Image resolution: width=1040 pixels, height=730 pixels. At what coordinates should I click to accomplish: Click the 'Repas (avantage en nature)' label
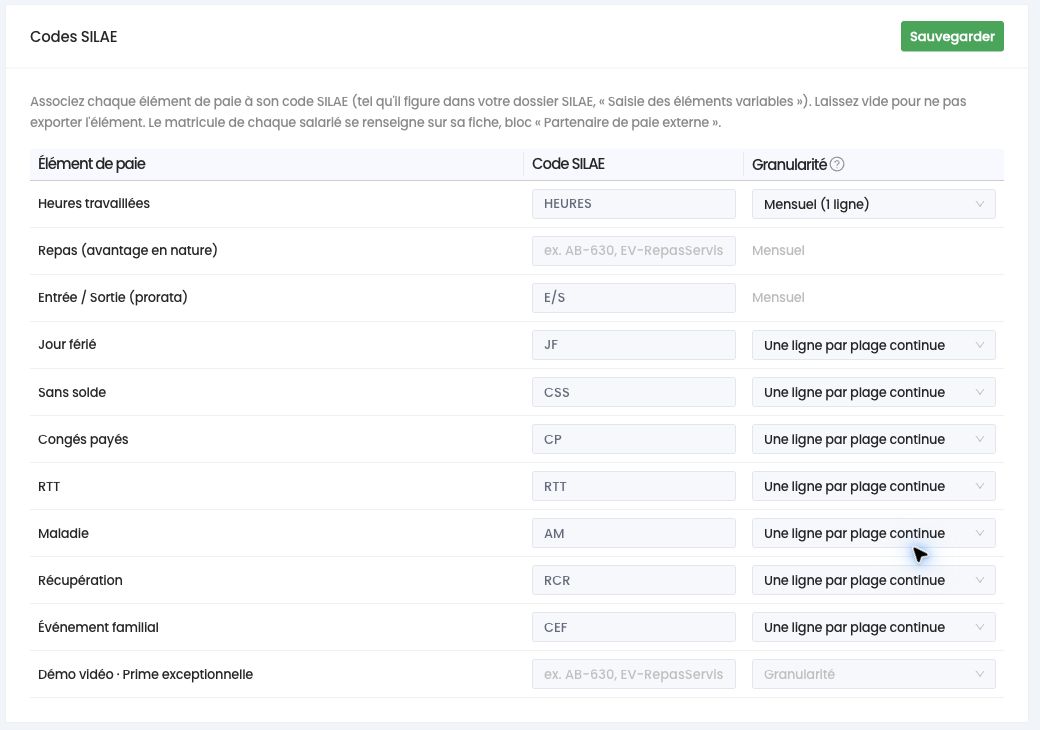[127, 251]
